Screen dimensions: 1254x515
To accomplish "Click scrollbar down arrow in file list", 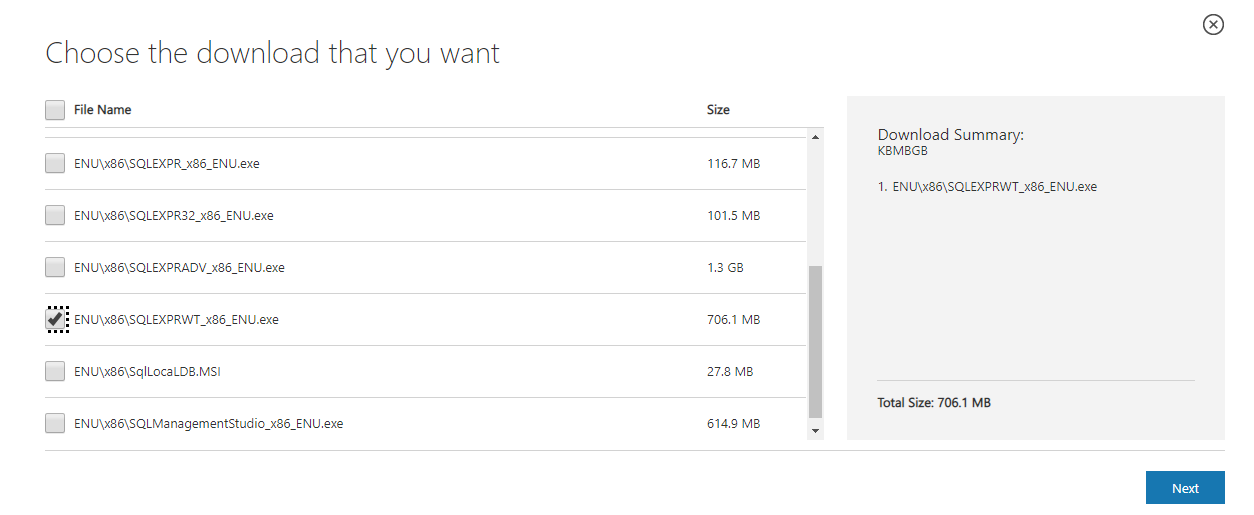I will click(815, 431).
